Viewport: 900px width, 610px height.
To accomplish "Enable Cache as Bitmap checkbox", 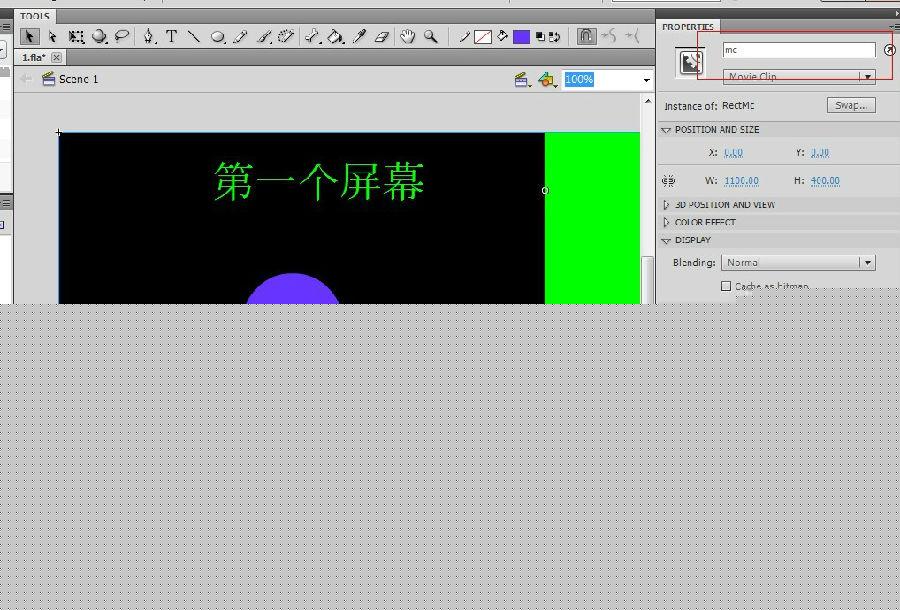I will click(x=726, y=286).
